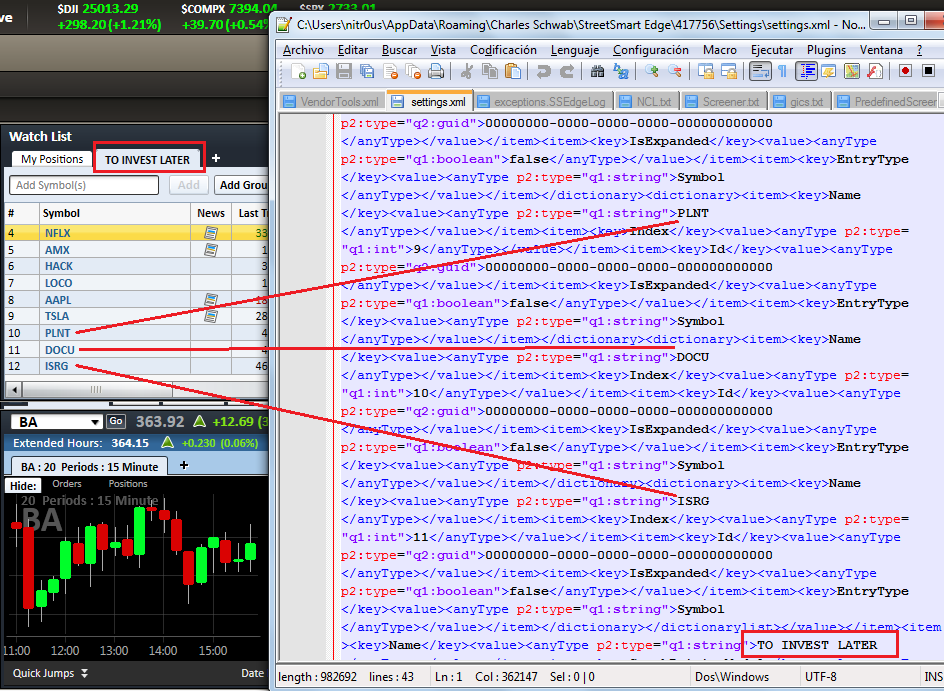The height and width of the screenshot is (691, 944).
Task: Open the Configuración menu
Action: click(651, 50)
